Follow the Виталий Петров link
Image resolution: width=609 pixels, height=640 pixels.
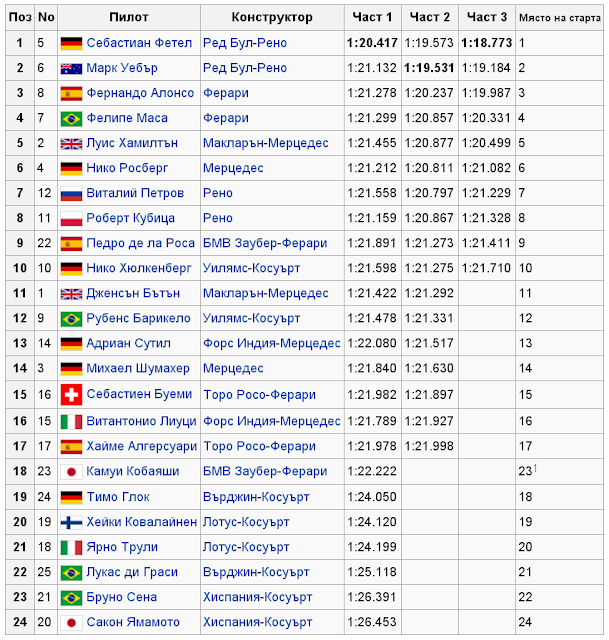tap(135, 193)
